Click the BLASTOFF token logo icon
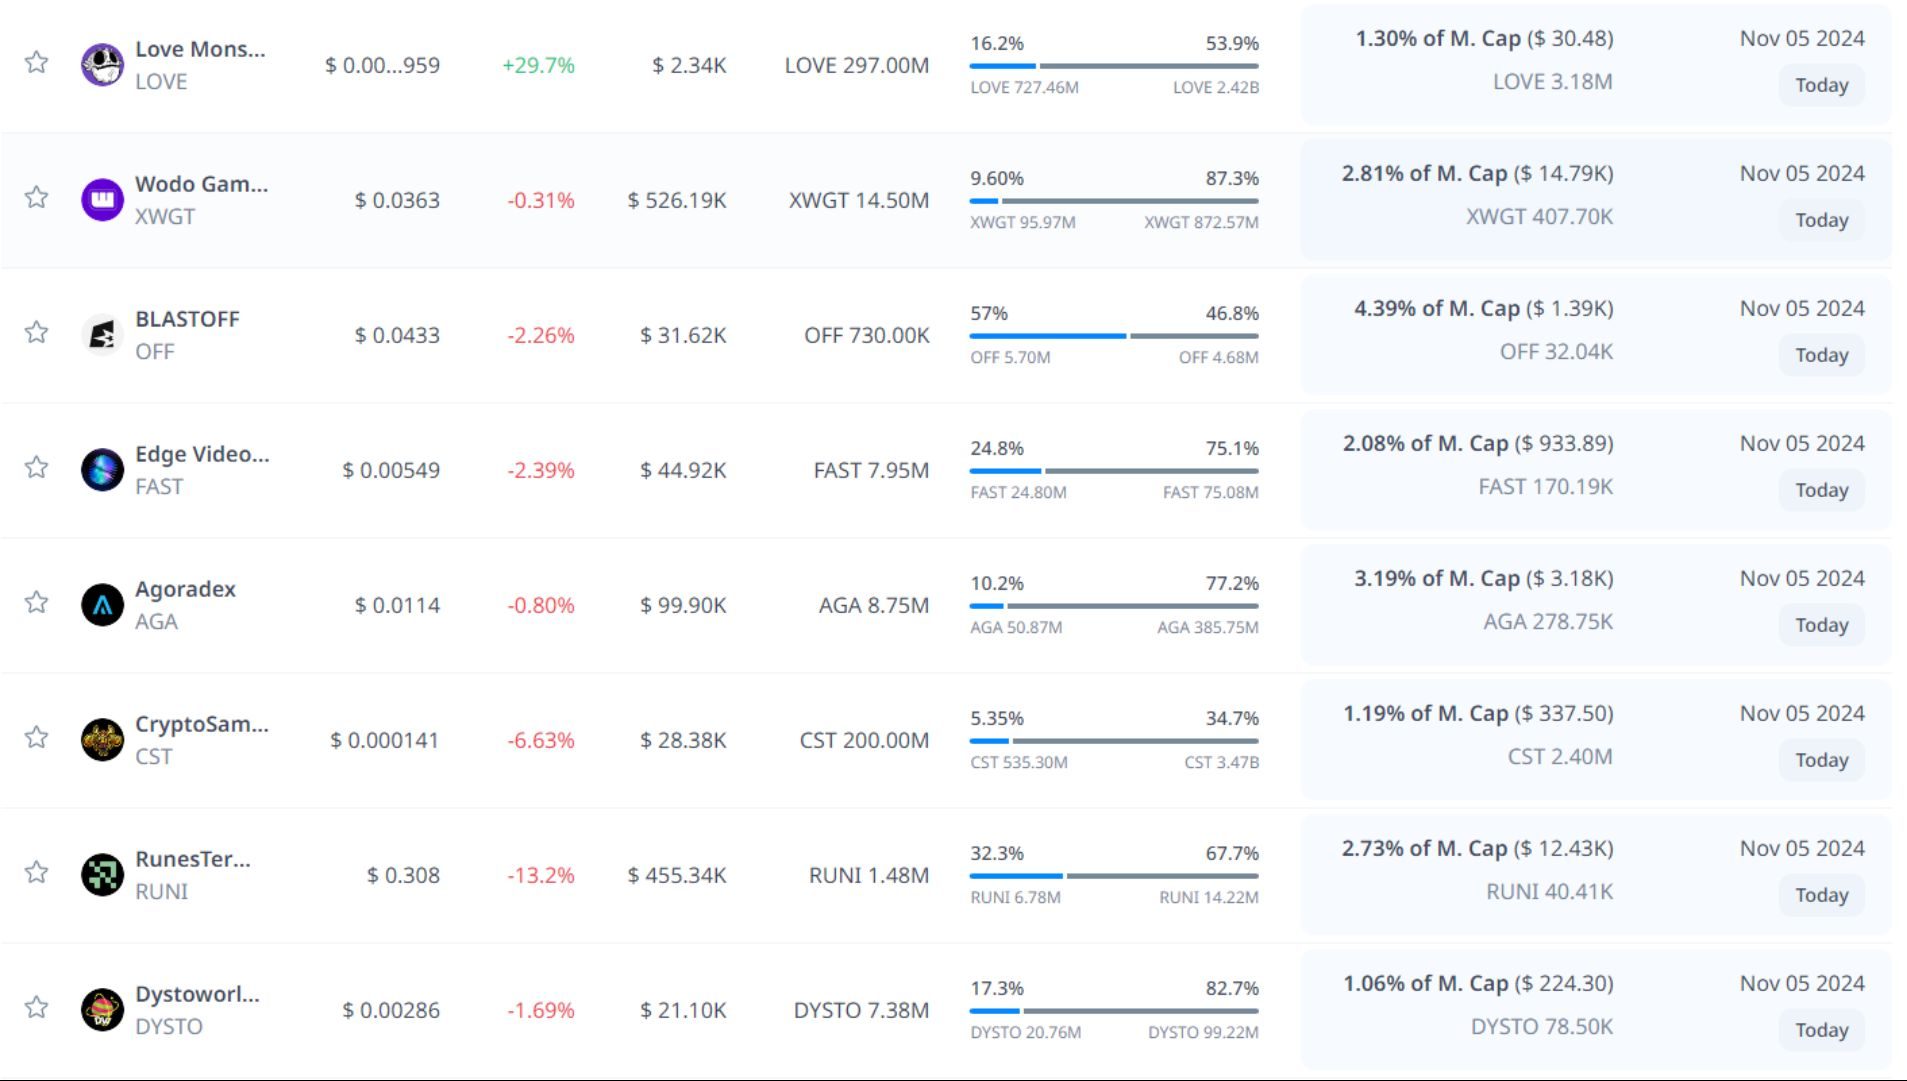Screen dimensions: 1907x1081 click(x=102, y=335)
